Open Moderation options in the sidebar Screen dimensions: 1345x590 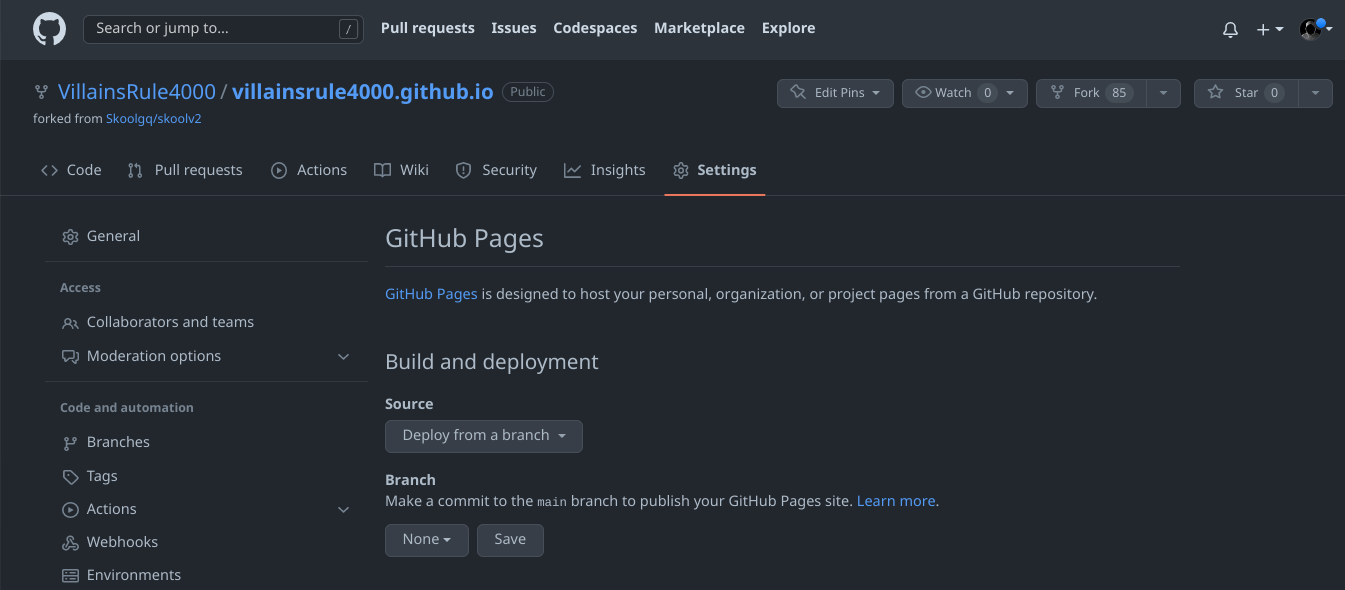pos(206,356)
